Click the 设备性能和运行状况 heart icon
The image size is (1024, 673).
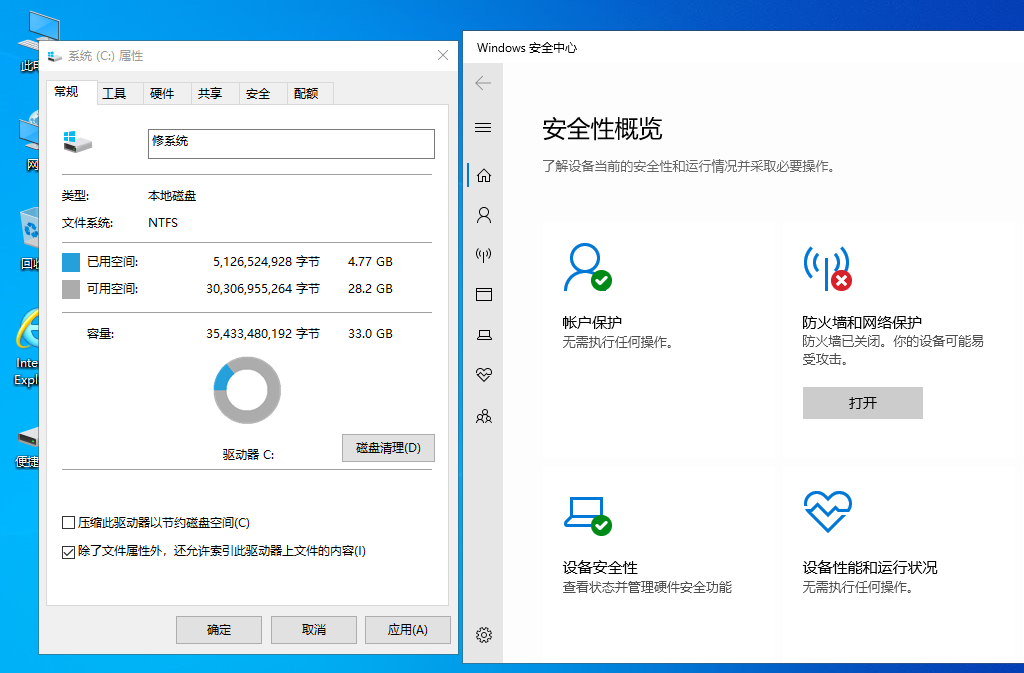coord(827,512)
